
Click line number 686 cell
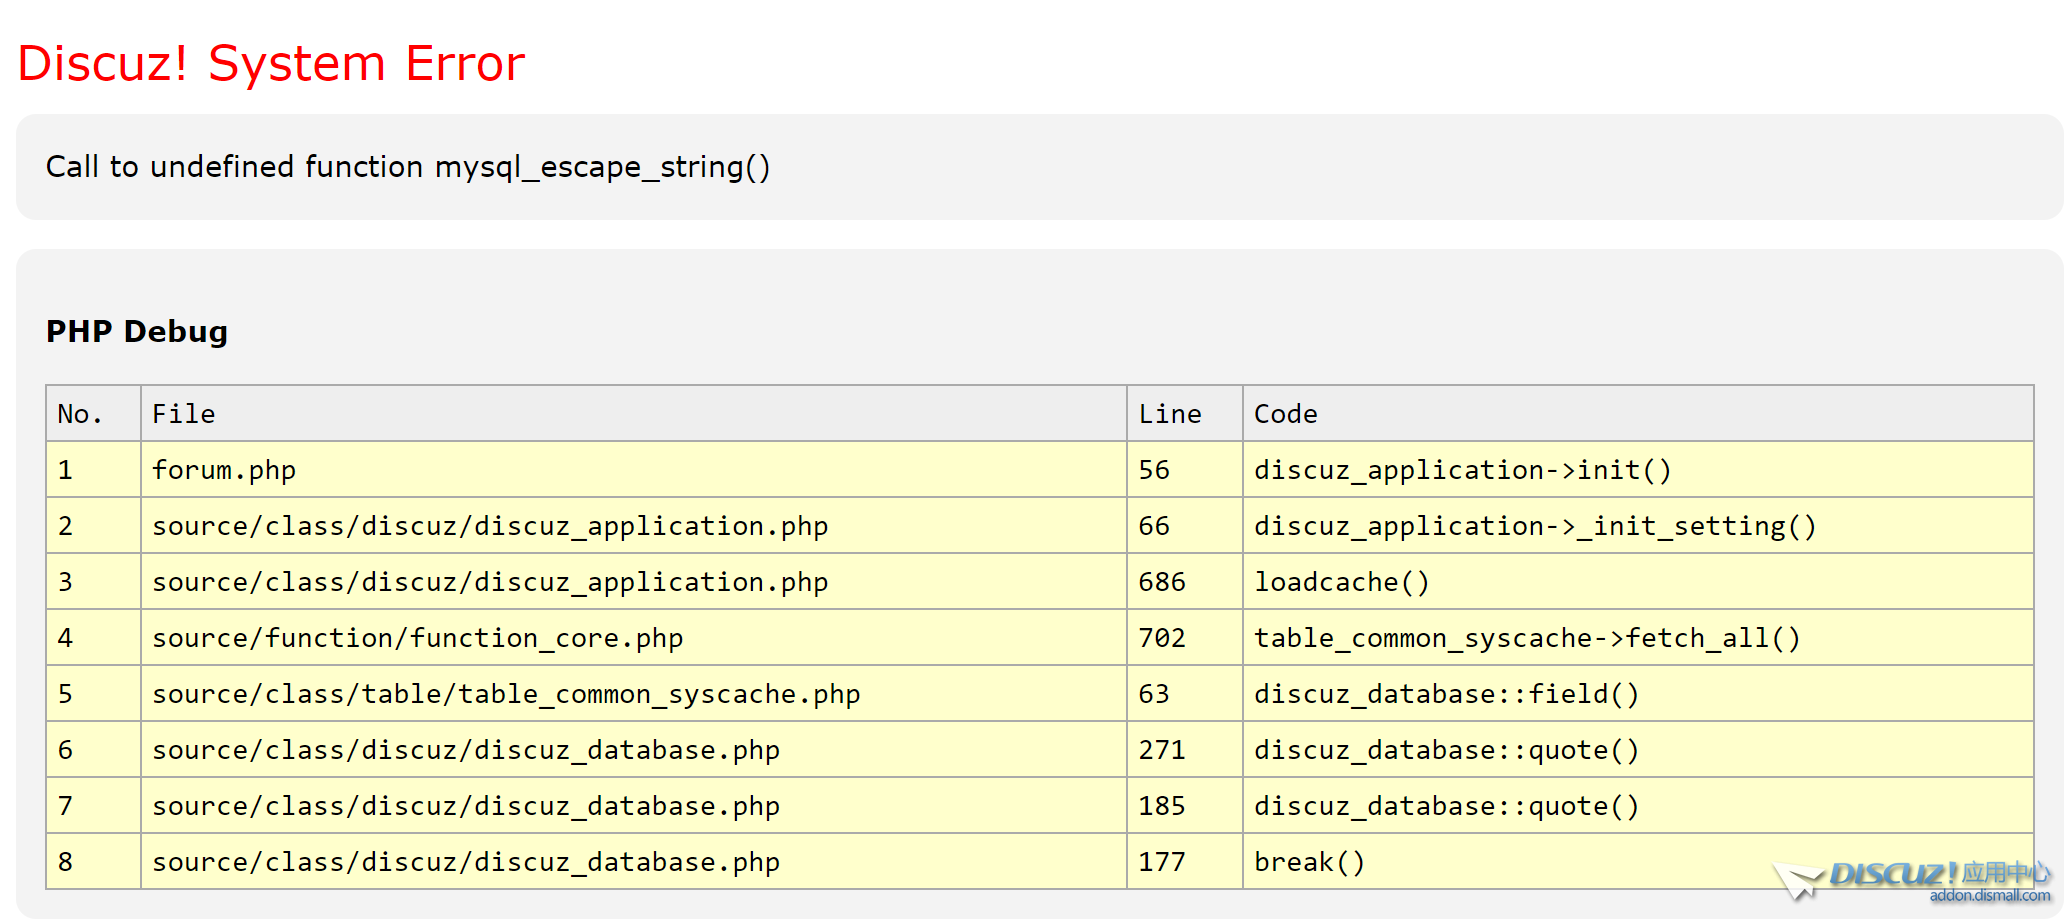(1162, 582)
